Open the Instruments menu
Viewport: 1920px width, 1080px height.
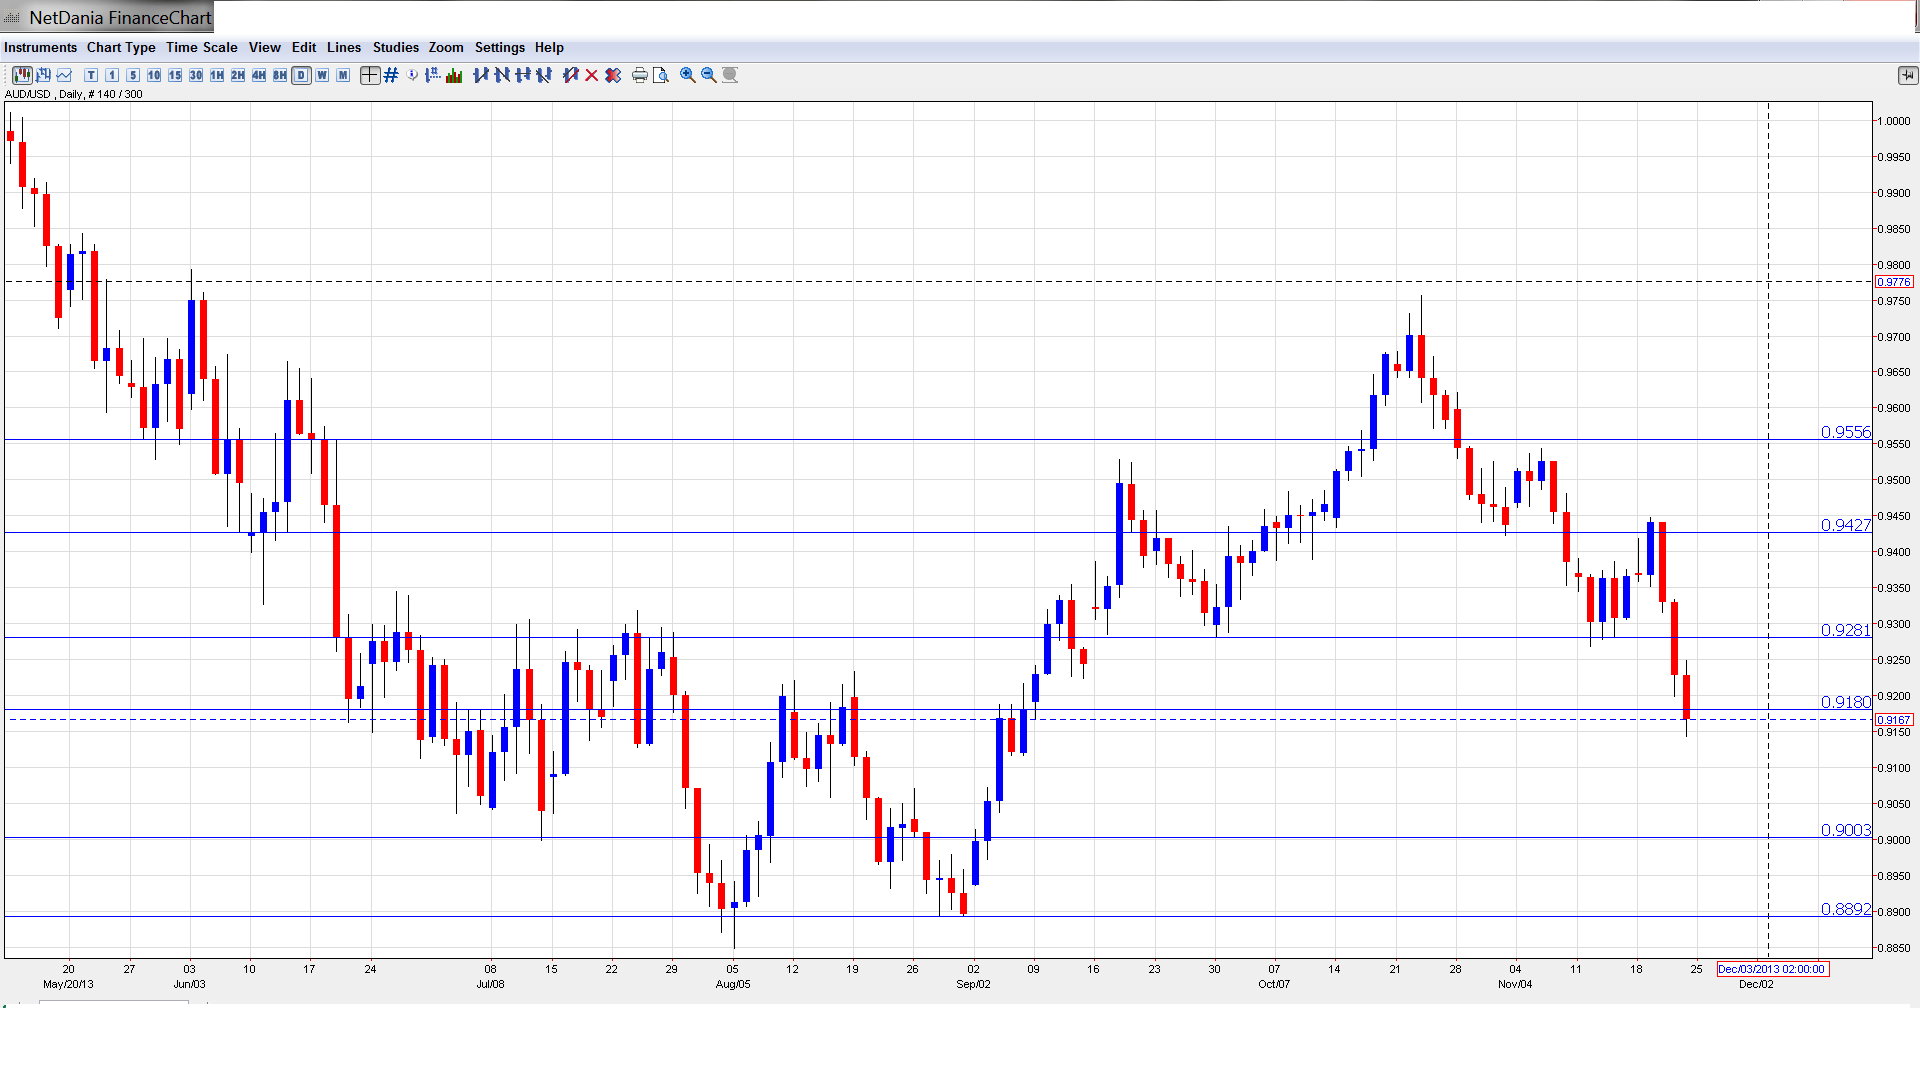click(x=40, y=47)
